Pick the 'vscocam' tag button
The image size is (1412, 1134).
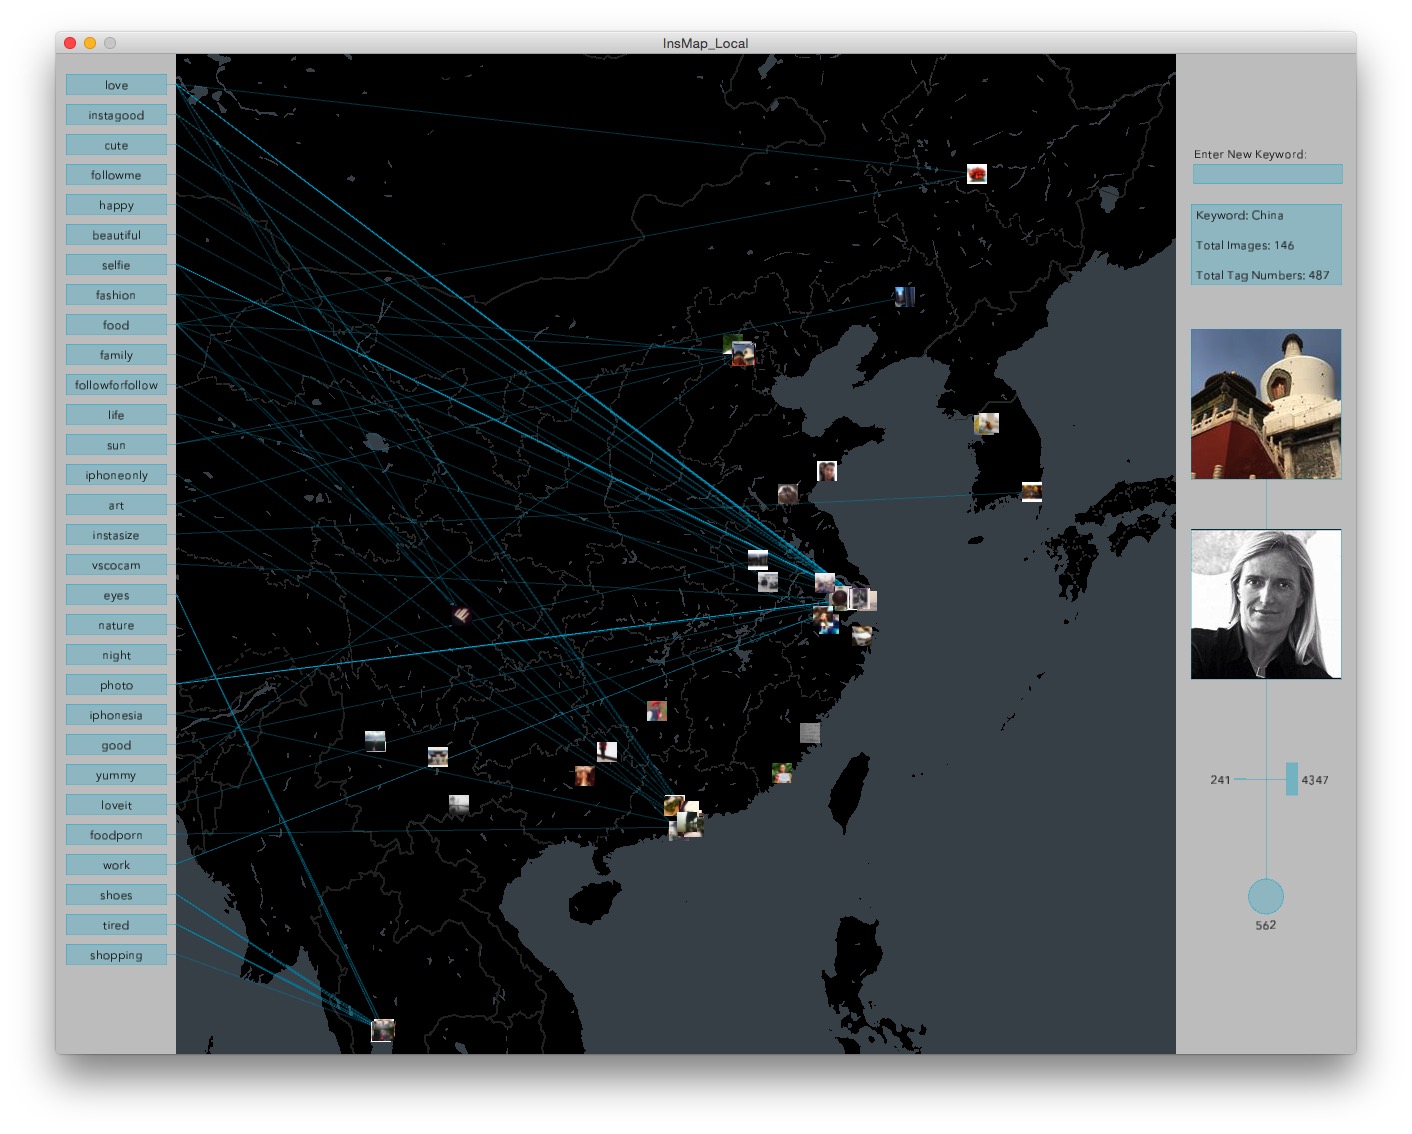[x=116, y=565]
